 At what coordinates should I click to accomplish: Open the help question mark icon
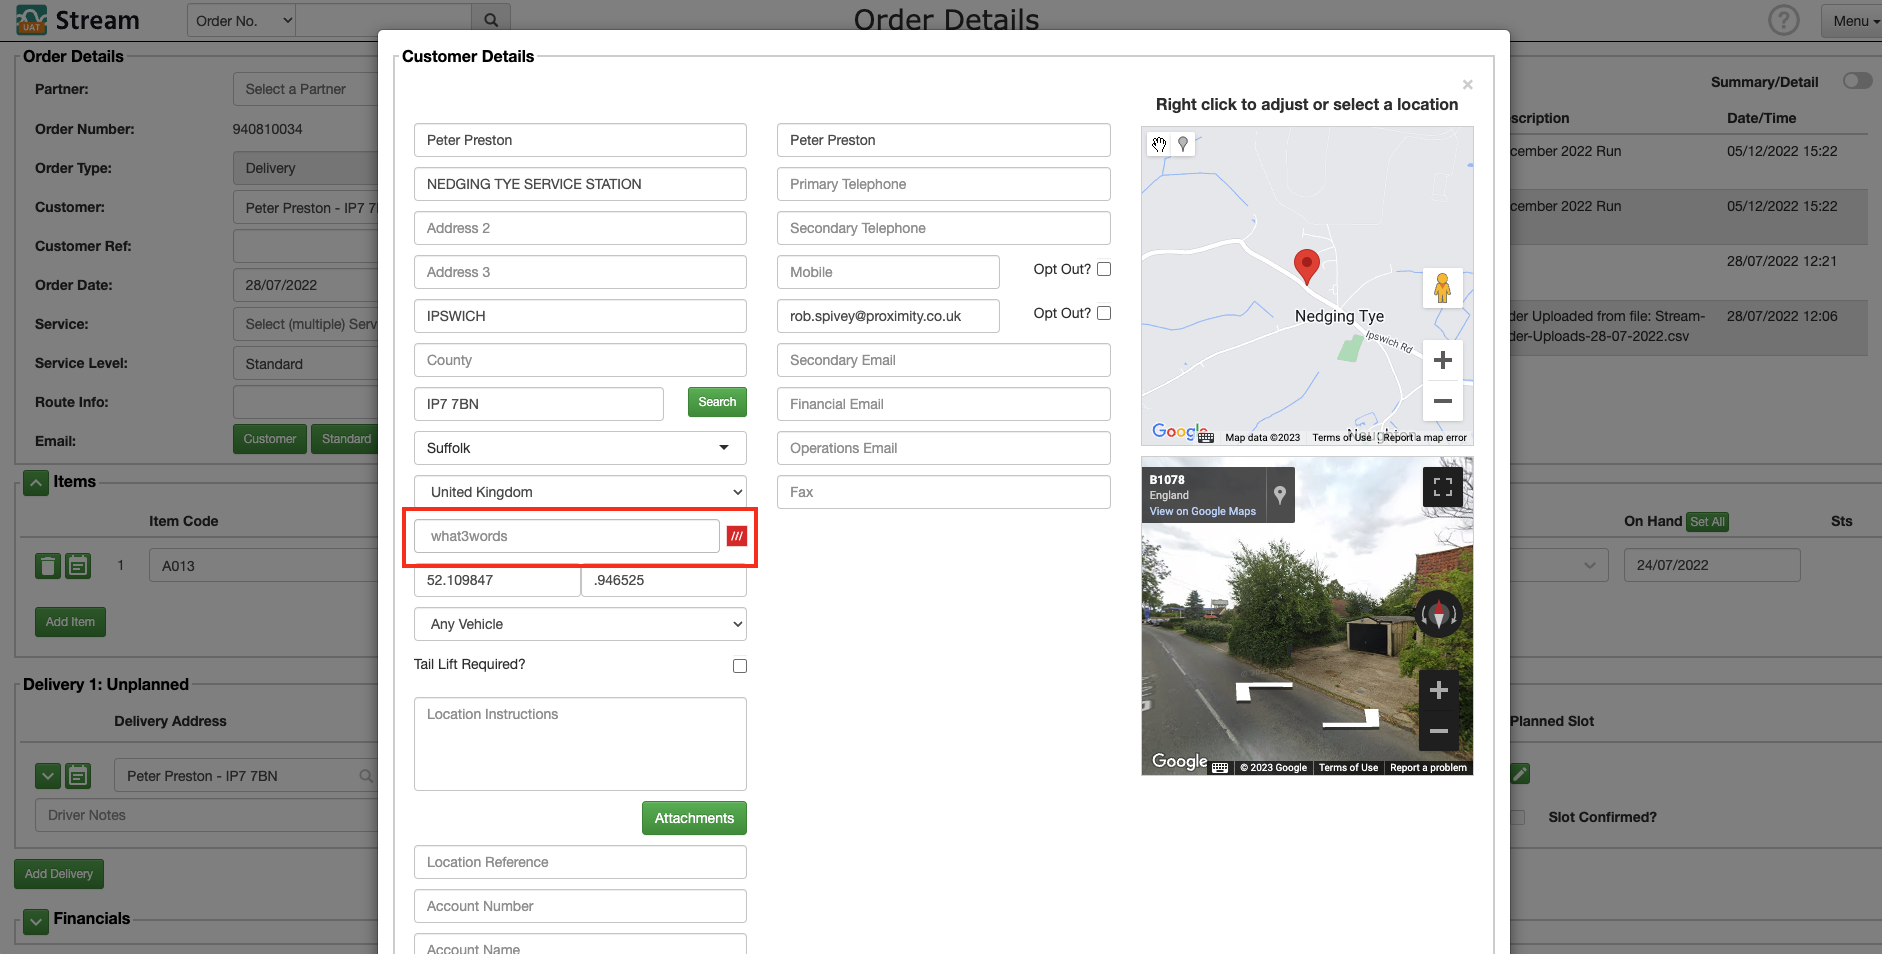[x=1784, y=20]
